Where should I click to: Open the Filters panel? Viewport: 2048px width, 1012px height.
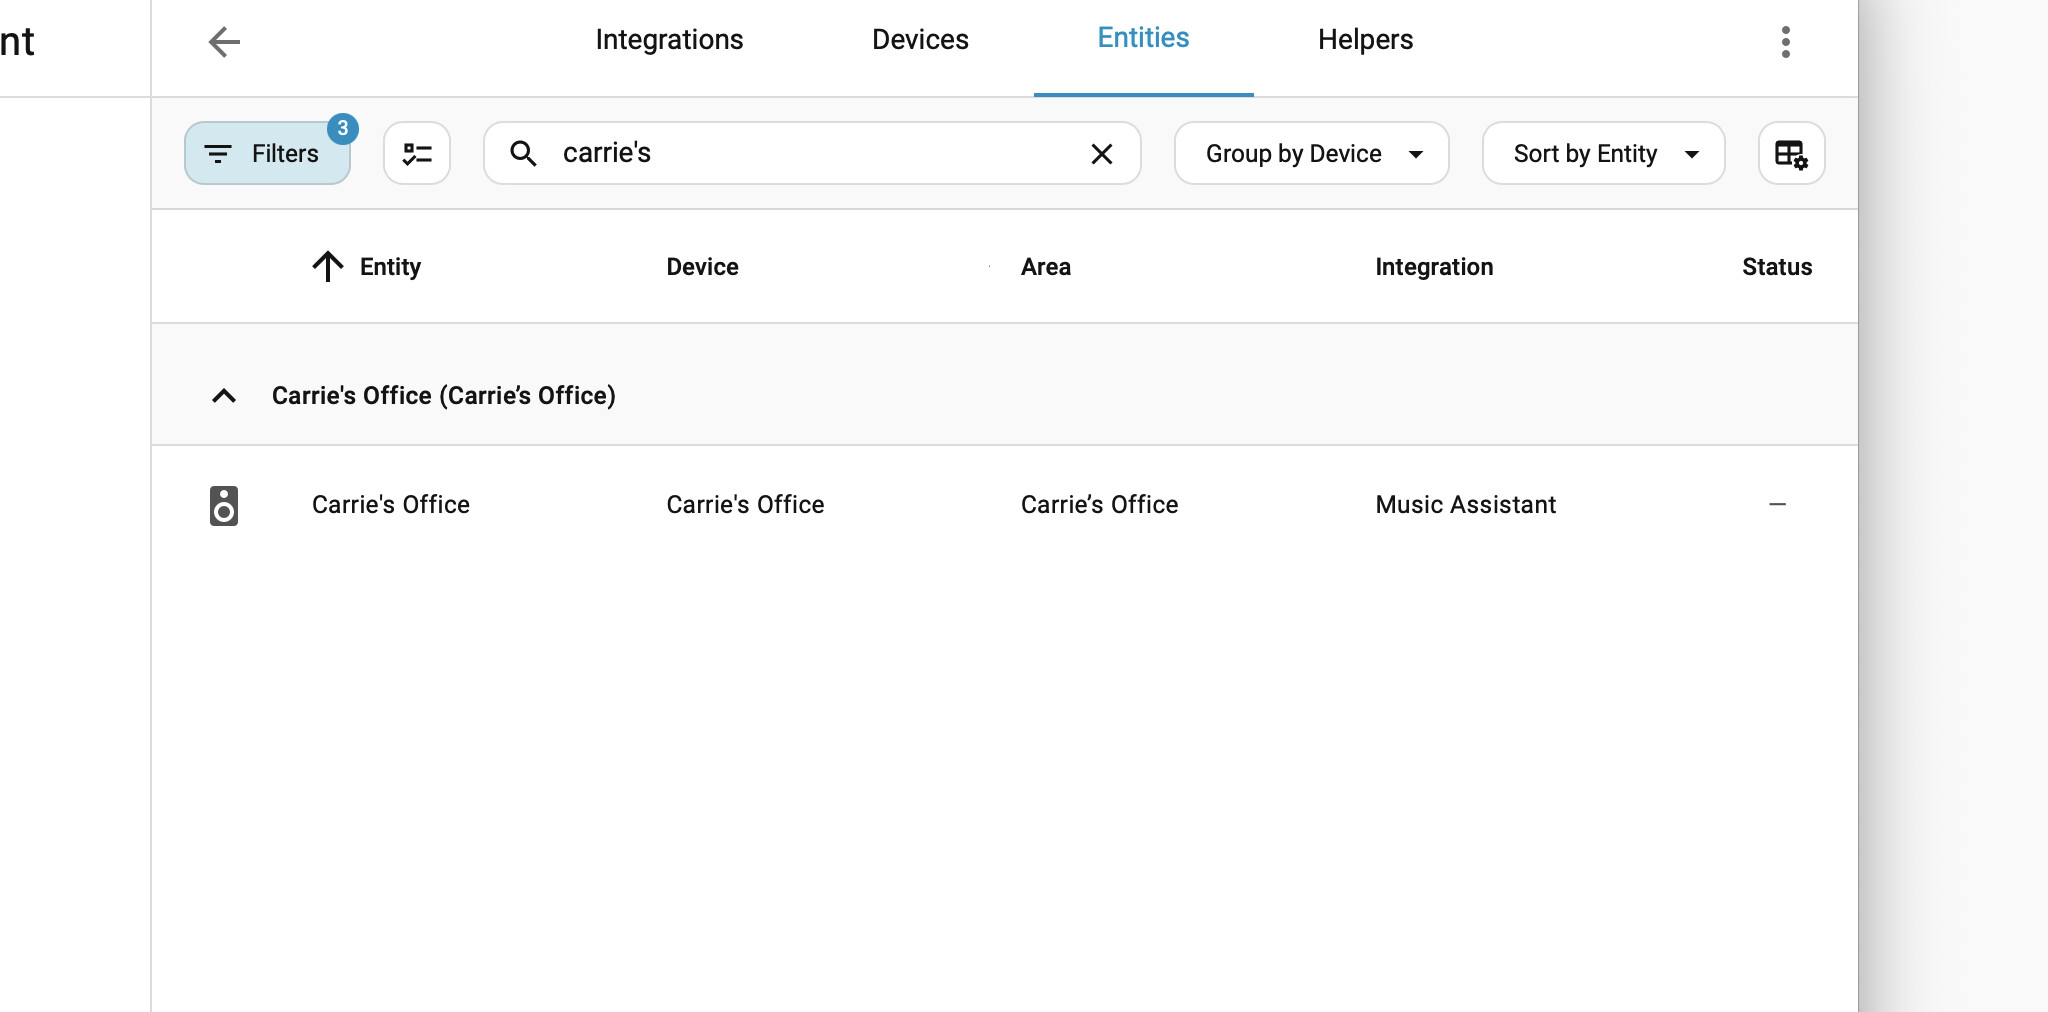coord(267,154)
